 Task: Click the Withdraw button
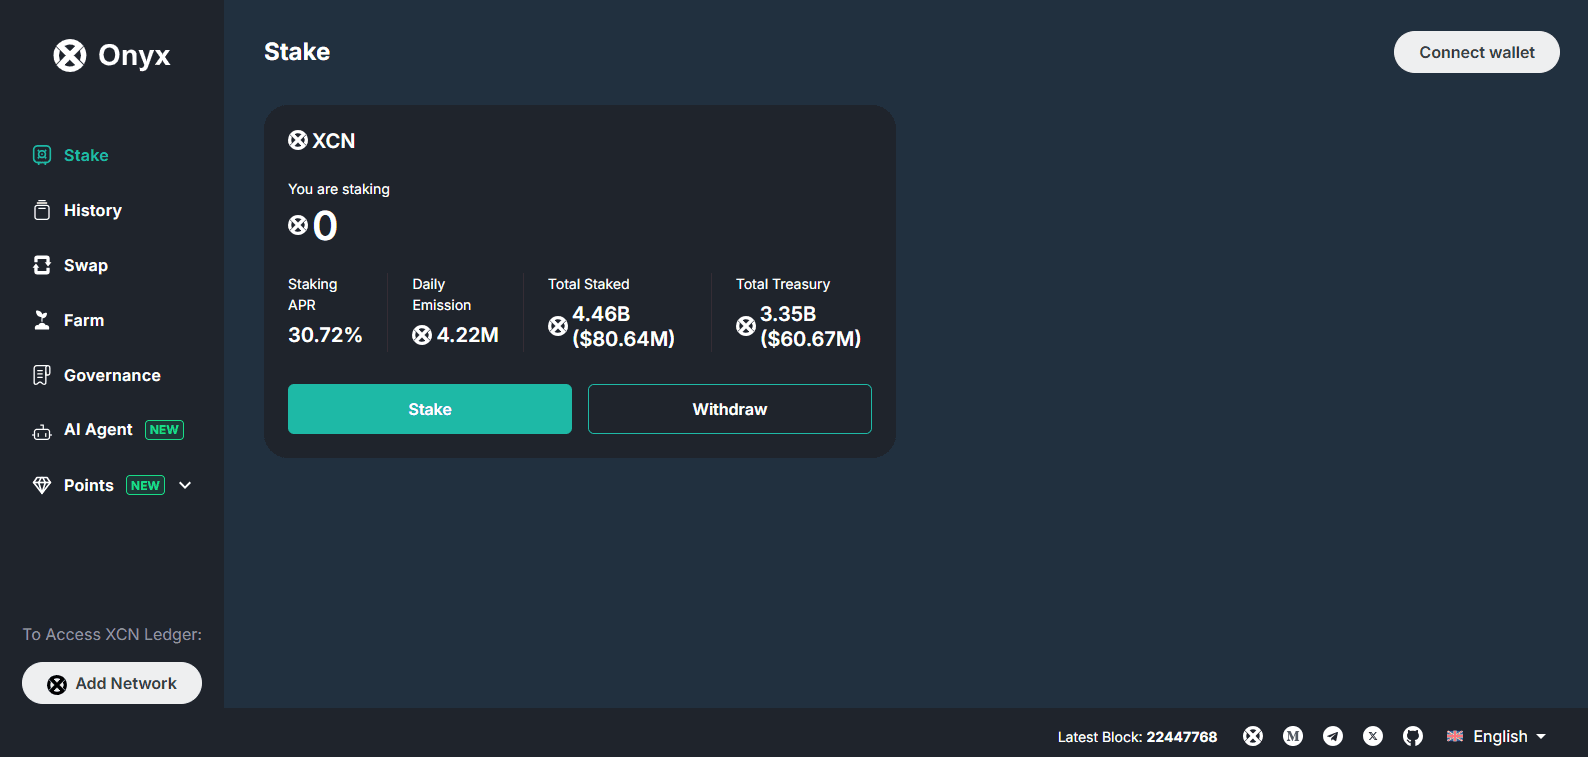tap(730, 409)
